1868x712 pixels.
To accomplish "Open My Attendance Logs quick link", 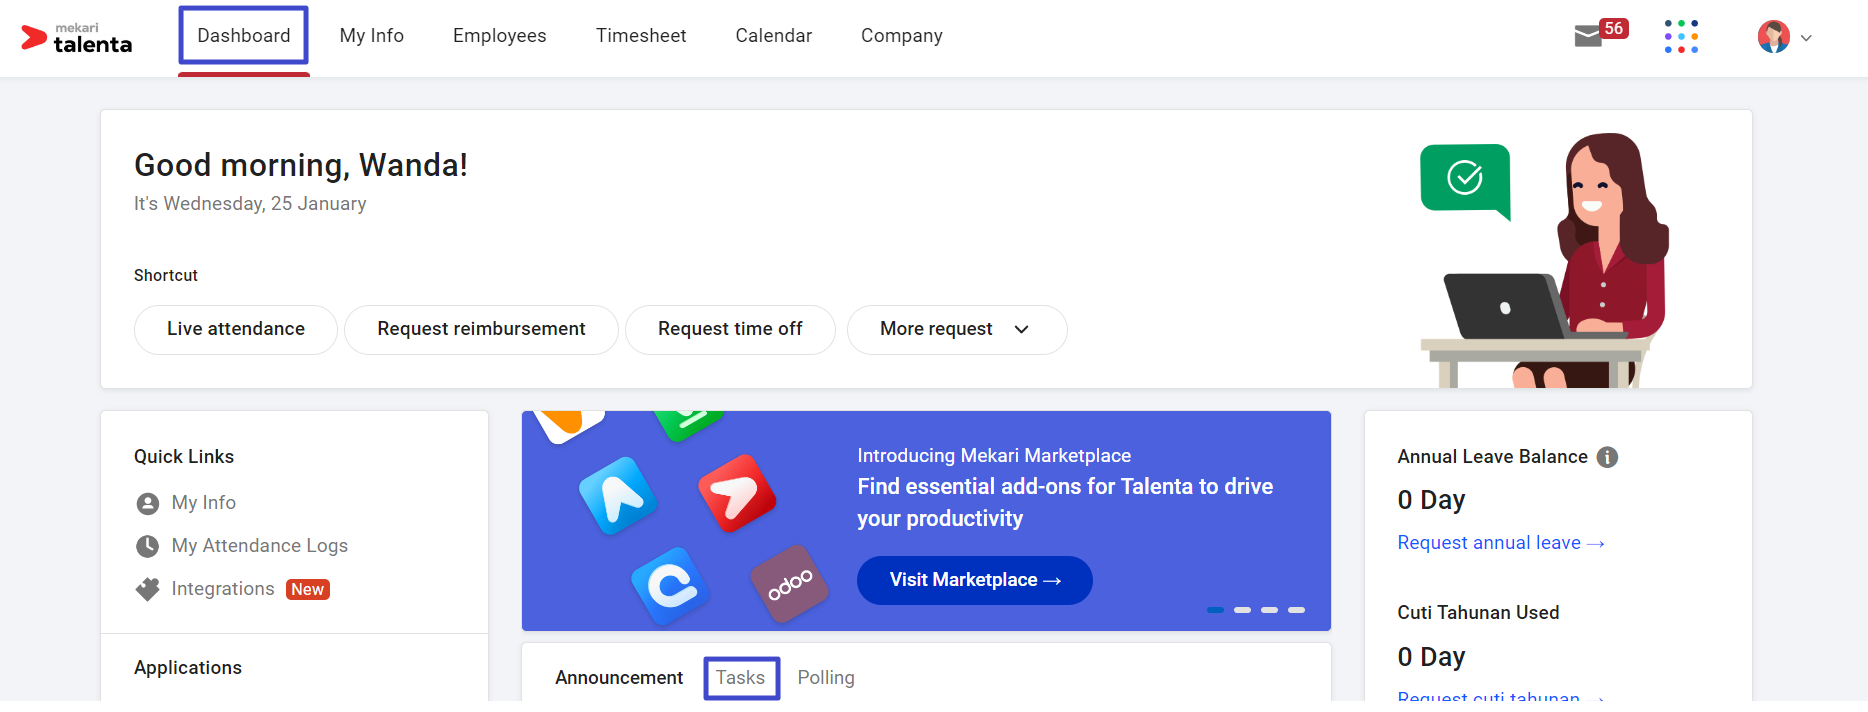I will 260,546.
